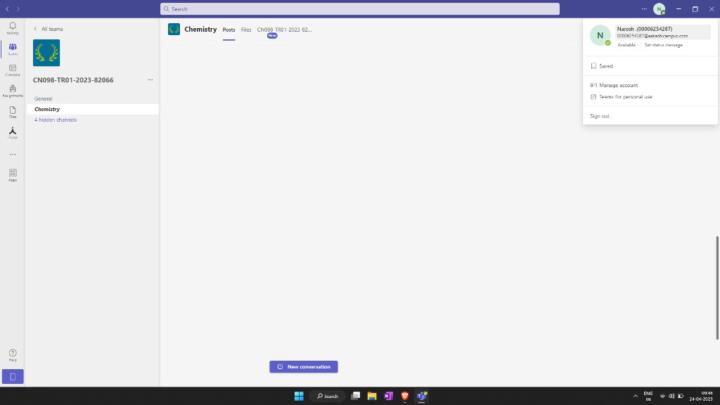Open the CN098 team avatar with laurel
The height and width of the screenshot is (405, 720).
46,53
